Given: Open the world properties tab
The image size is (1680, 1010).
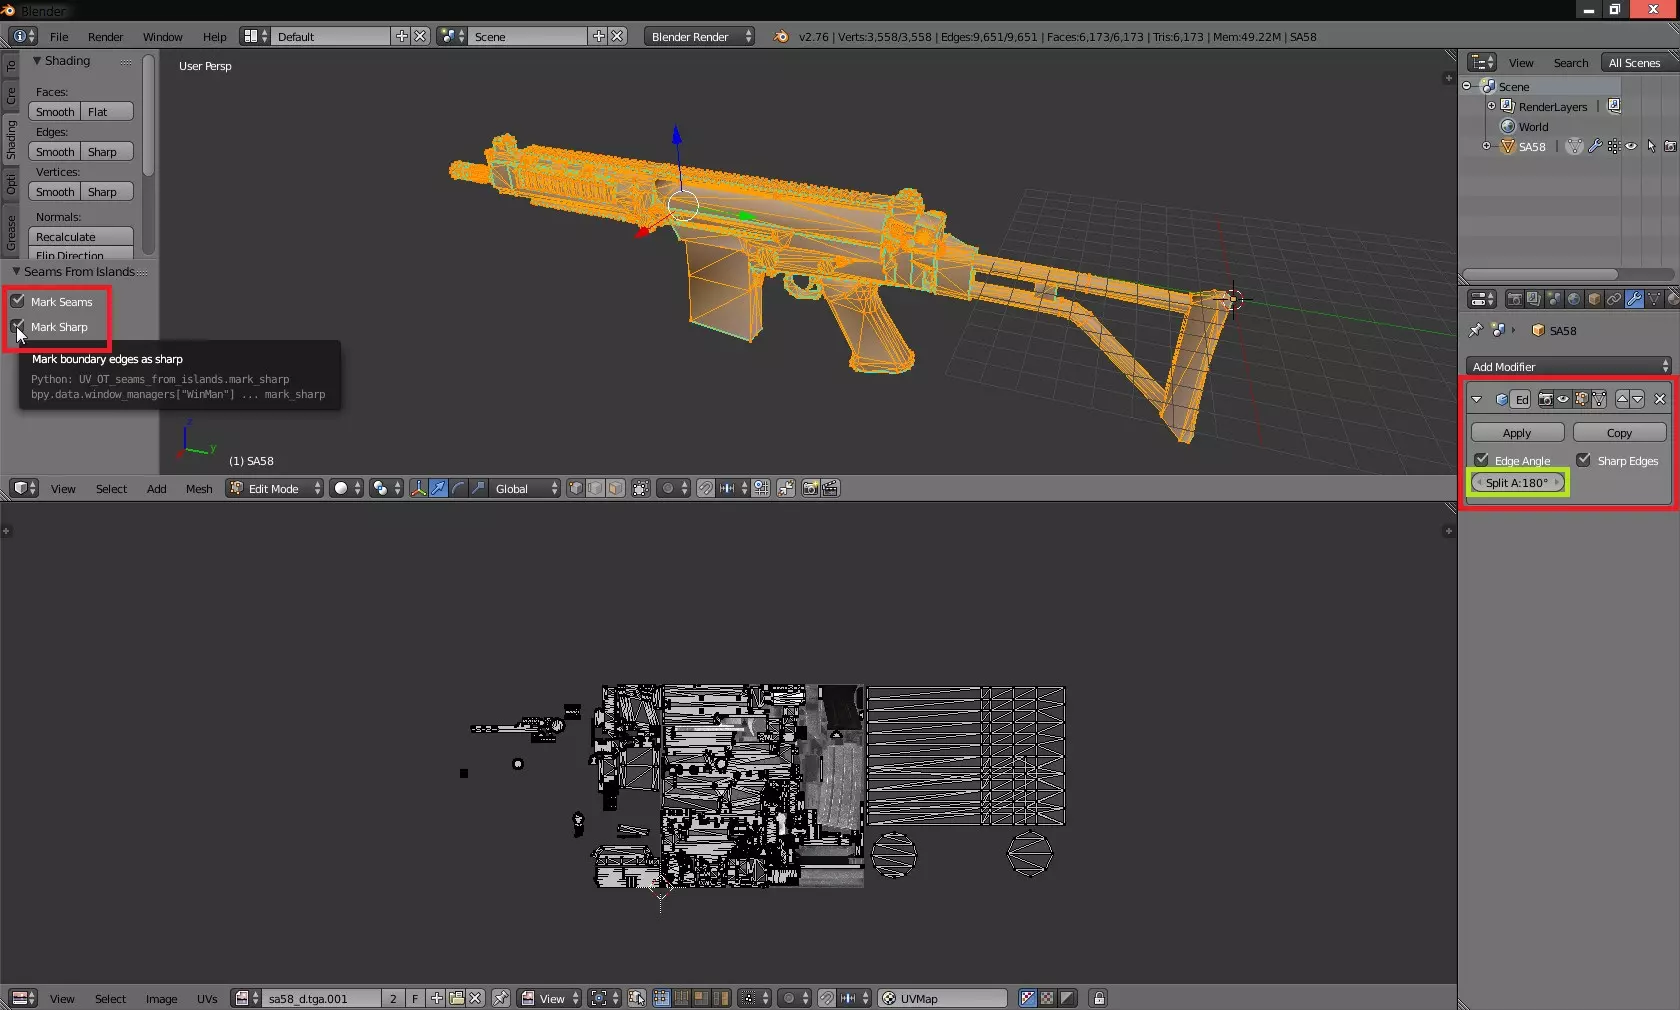Looking at the screenshot, I should (x=1574, y=299).
